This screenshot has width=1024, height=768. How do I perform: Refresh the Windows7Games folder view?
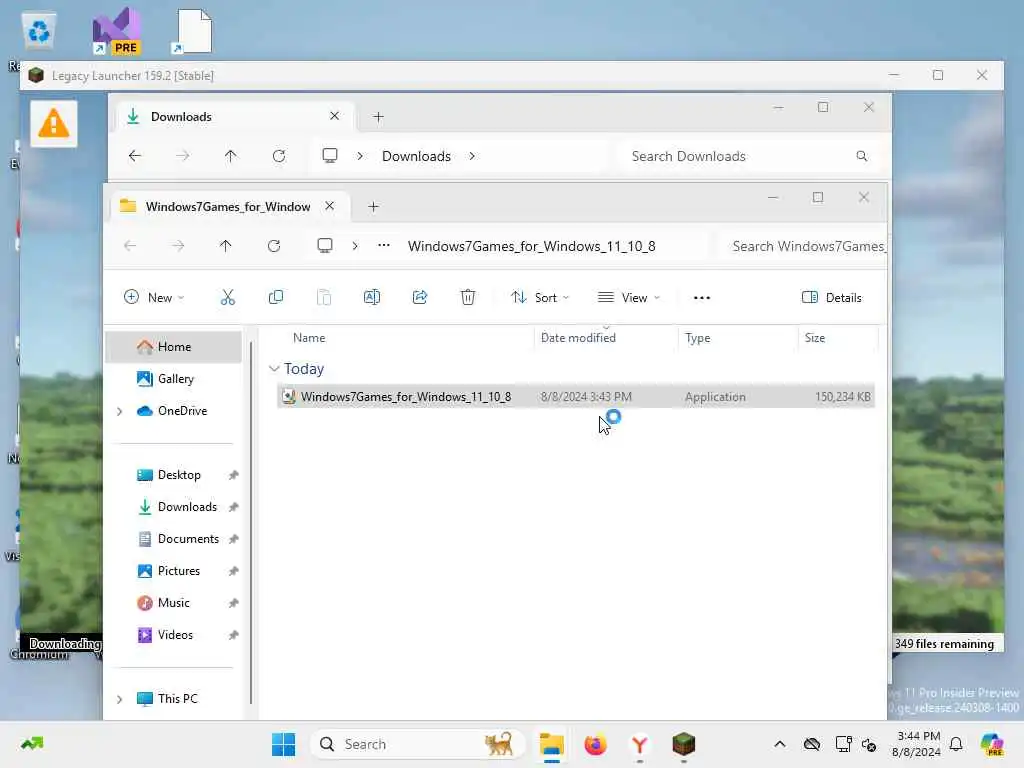tap(274, 246)
